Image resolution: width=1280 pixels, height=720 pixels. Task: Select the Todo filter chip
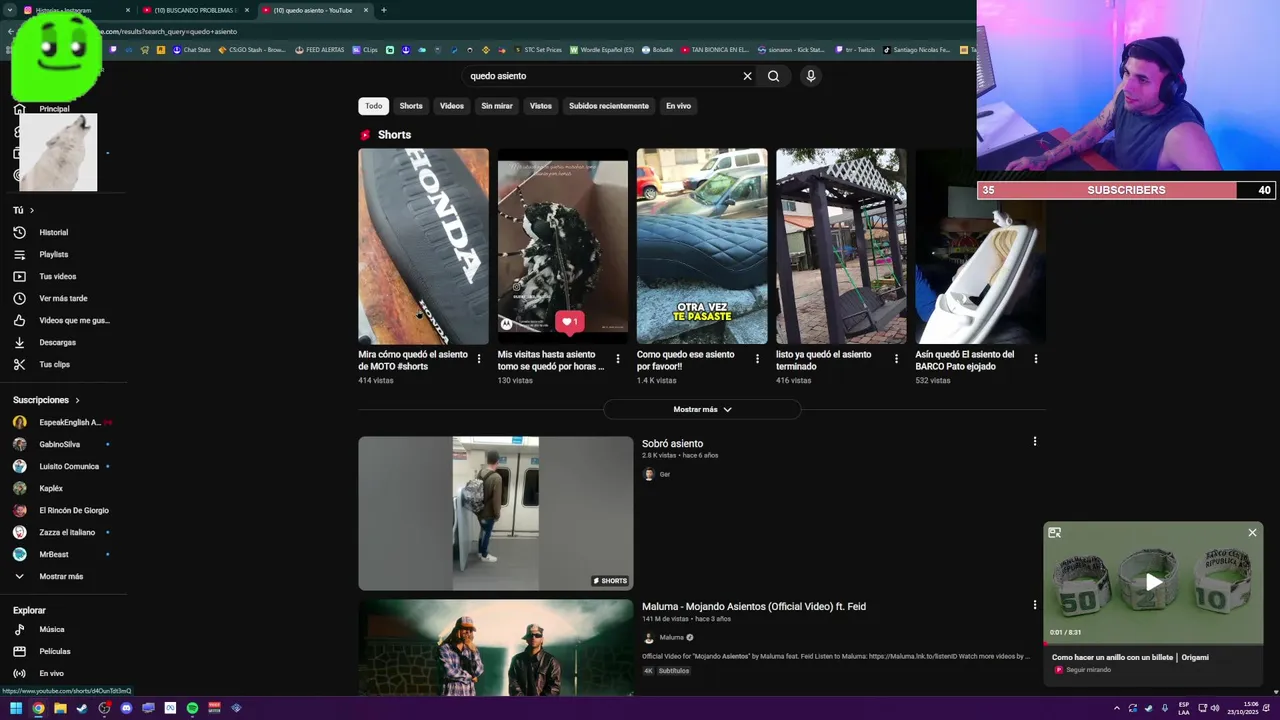click(x=373, y=106)
